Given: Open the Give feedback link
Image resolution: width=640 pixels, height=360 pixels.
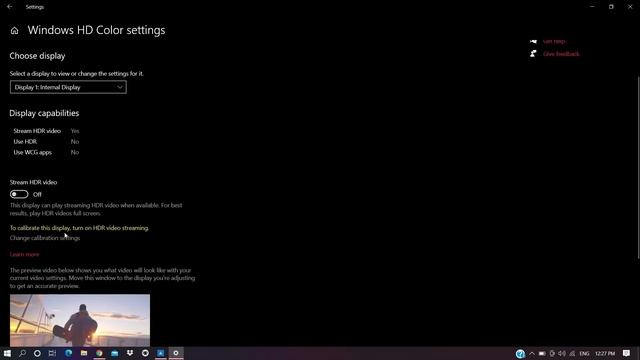Looking at the screenshot, I should coord(561,54).
